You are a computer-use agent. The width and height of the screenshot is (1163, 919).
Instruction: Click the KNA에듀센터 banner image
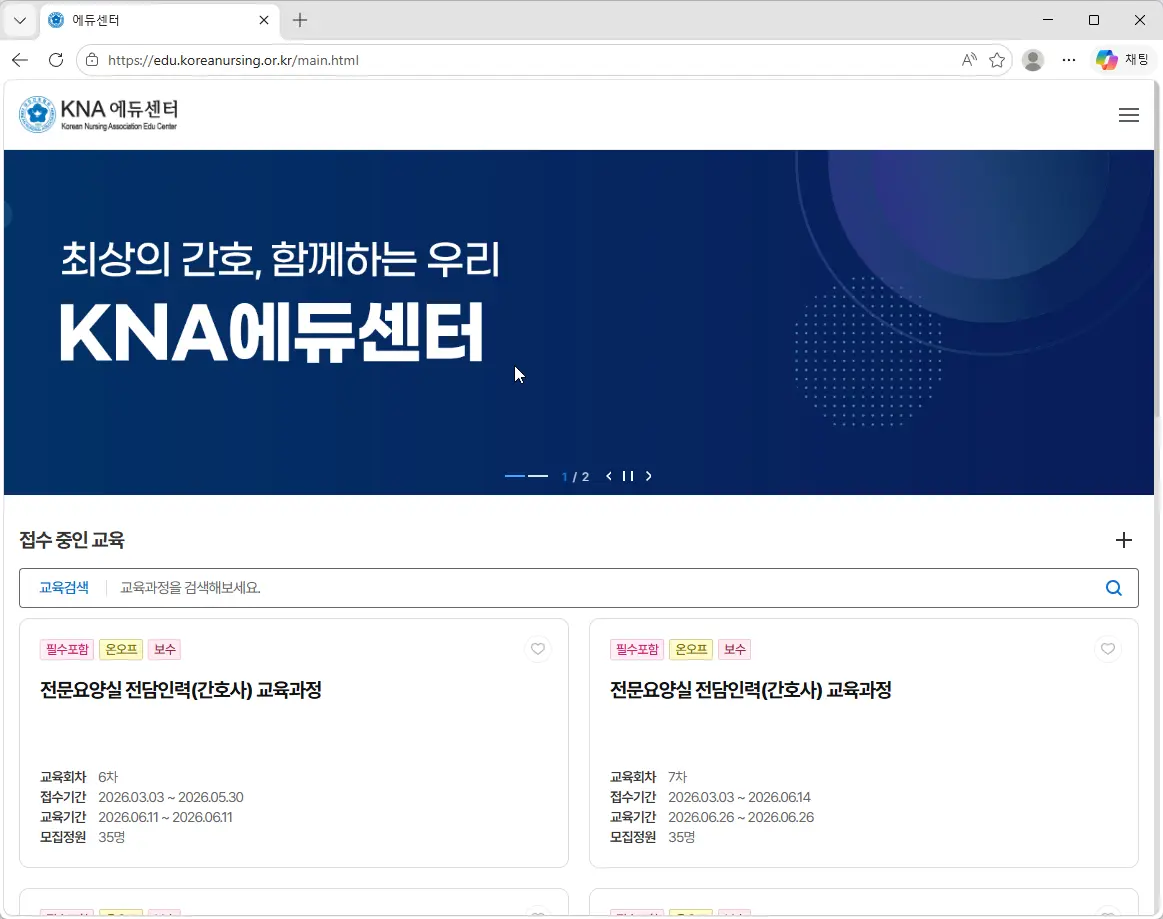(579, 322)
